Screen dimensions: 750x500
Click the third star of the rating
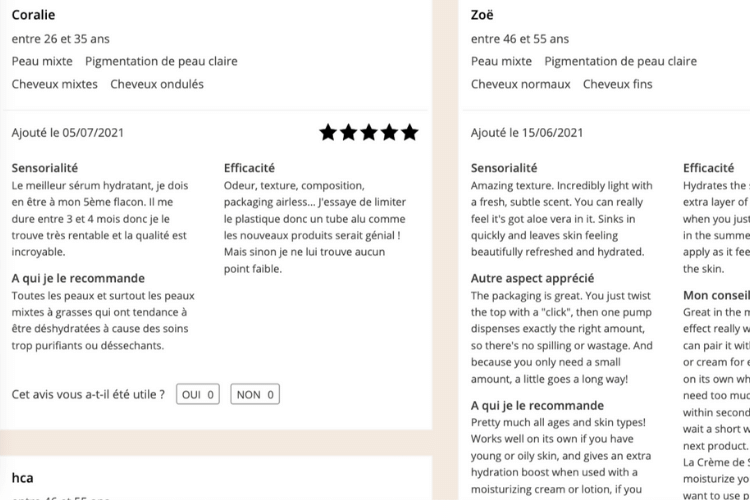[369, 133]
